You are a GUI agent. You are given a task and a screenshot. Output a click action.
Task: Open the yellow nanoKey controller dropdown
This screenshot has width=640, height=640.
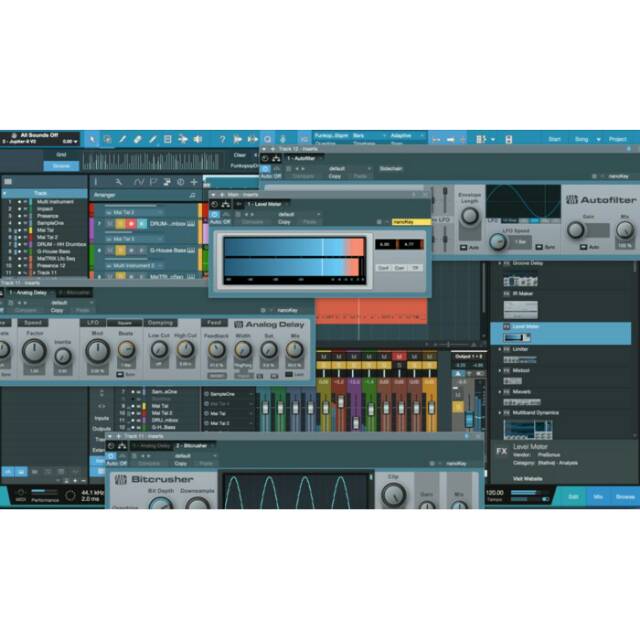pos(411,222)
